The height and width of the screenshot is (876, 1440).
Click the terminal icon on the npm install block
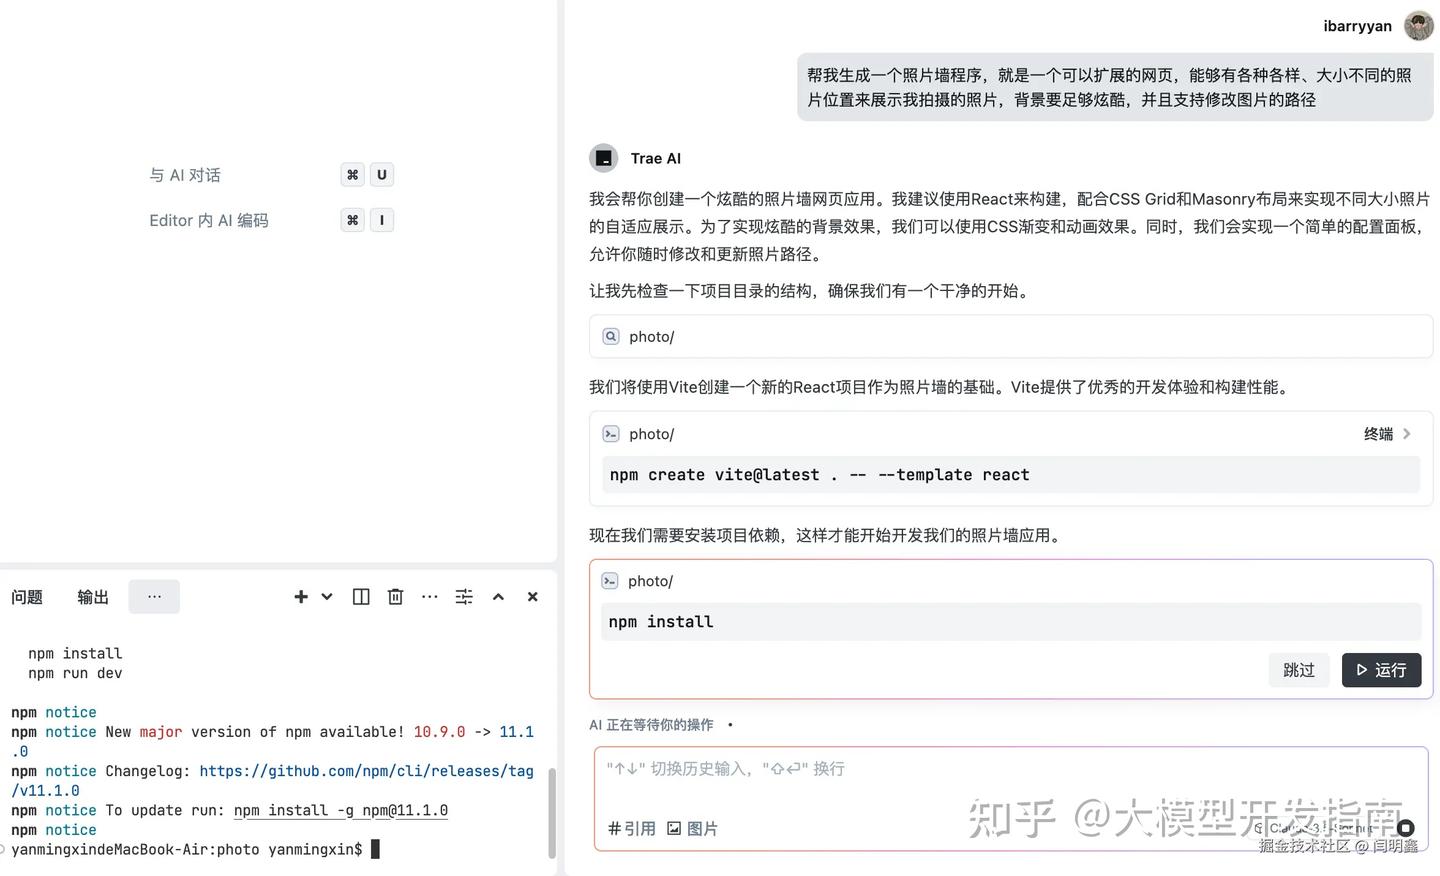tap(610, 580)
